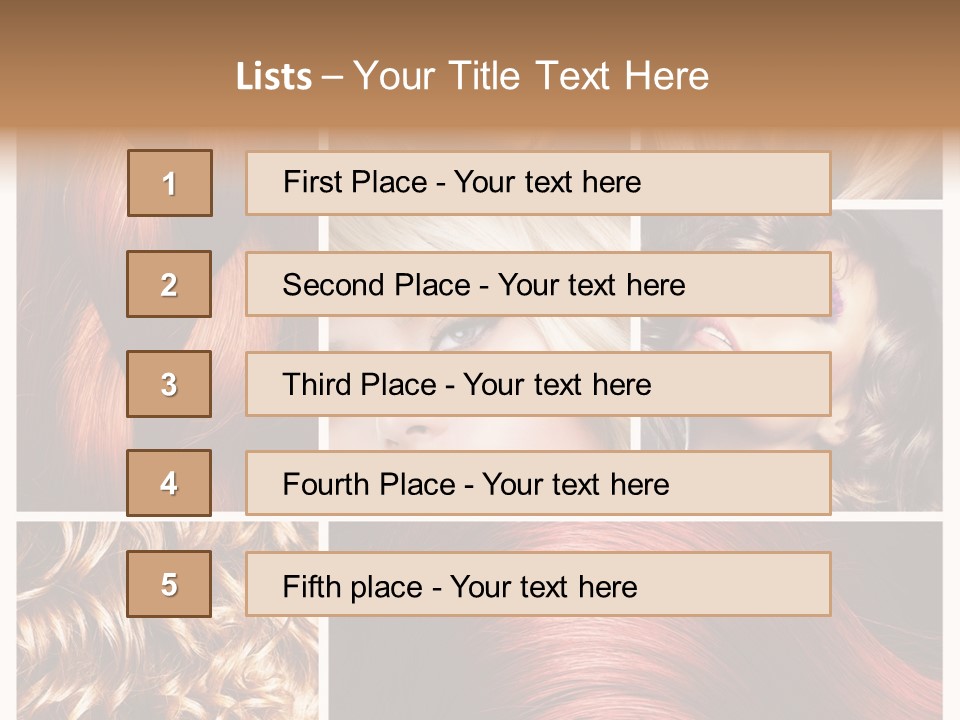Select the curly blonde hair photo

tap(167, 621)
